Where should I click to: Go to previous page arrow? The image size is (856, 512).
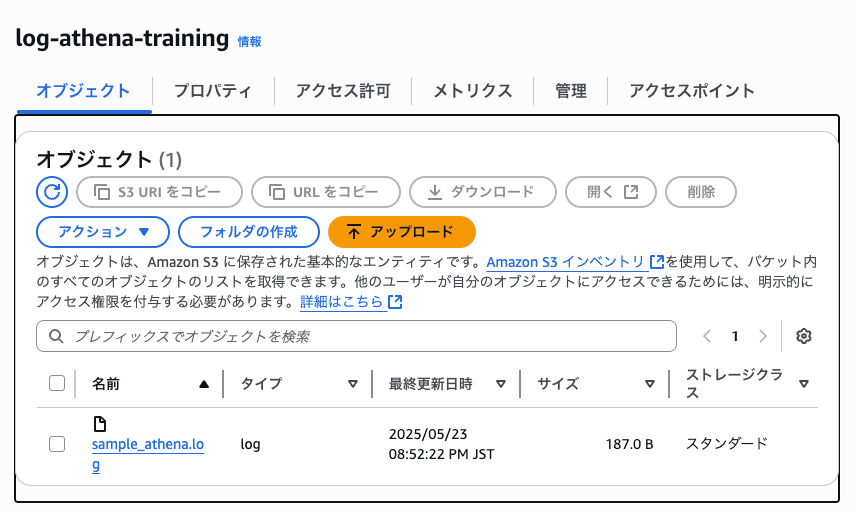coord(707,336)
